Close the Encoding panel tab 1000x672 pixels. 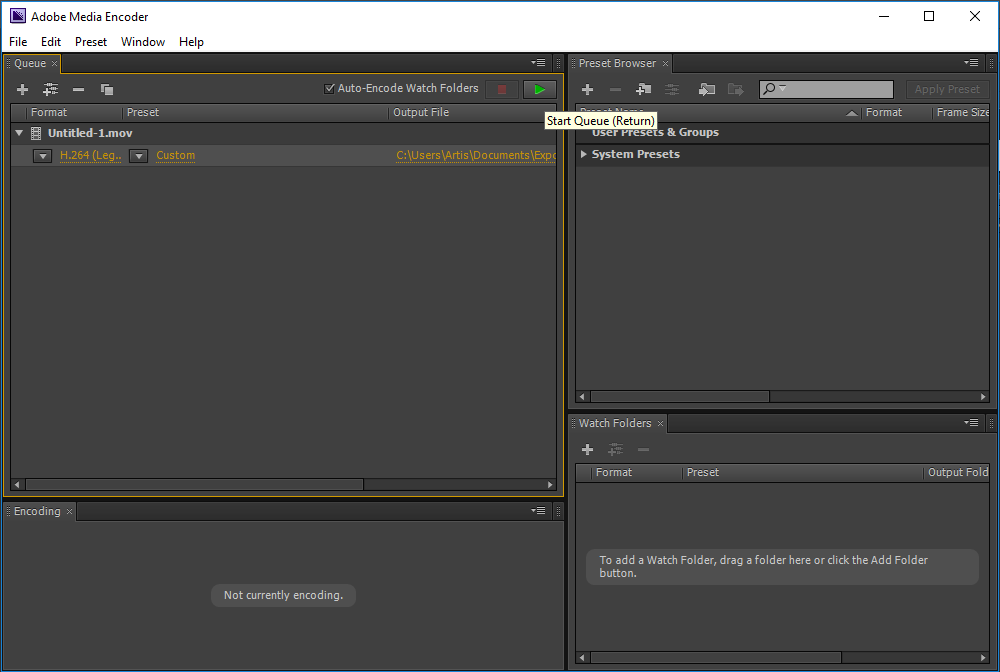pos(70,511)
